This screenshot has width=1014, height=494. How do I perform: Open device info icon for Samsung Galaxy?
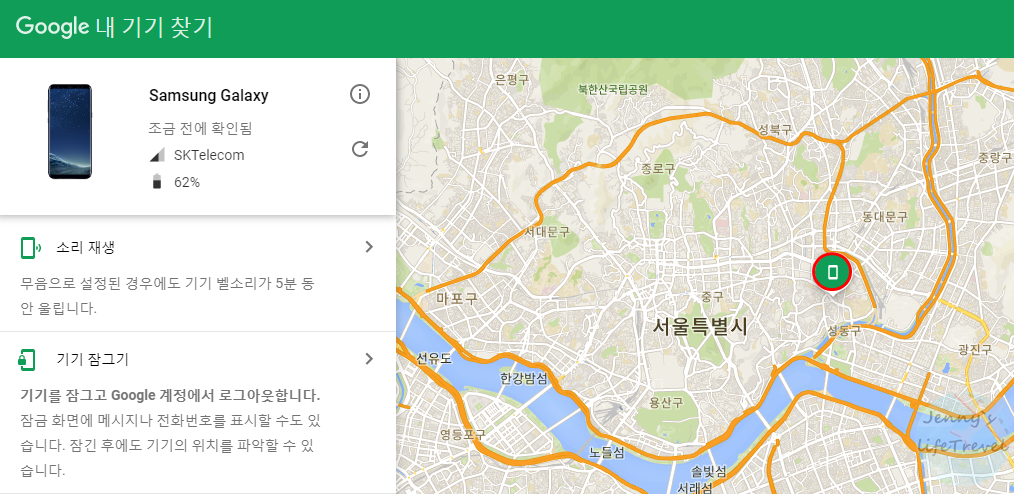pyautogui.click(x=360, y=94)
